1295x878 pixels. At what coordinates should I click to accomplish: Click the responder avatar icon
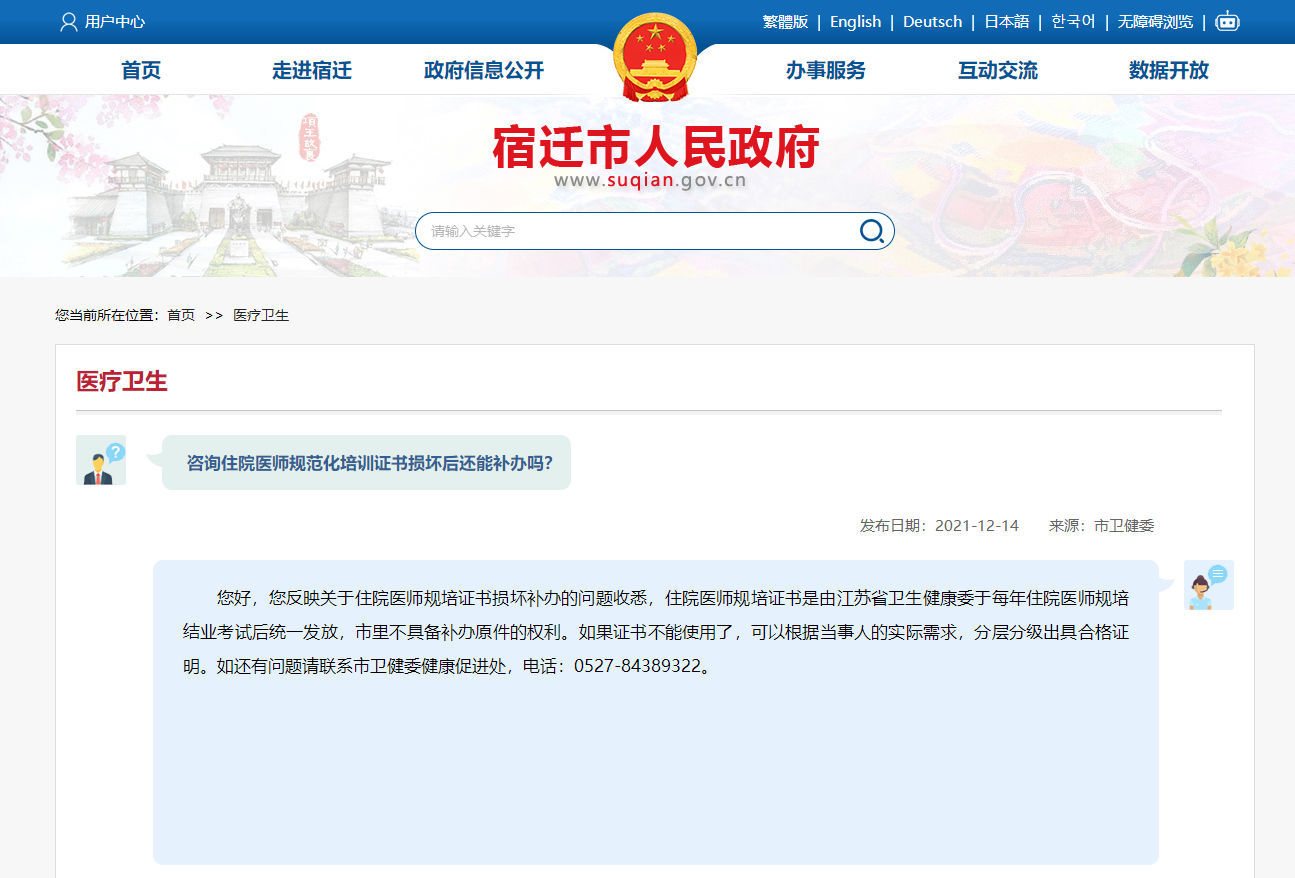1208,585
